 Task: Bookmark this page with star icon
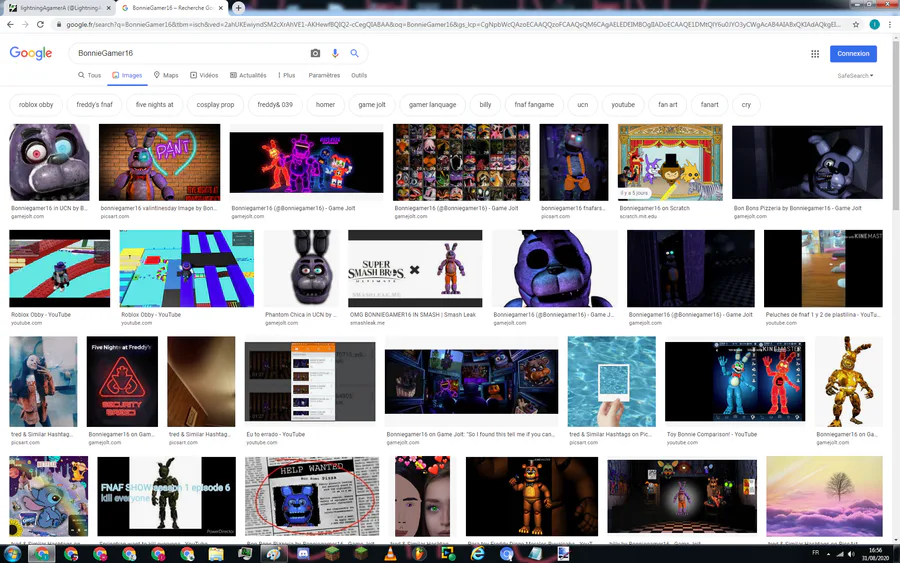pyautogui.click(x=856, y=24)
